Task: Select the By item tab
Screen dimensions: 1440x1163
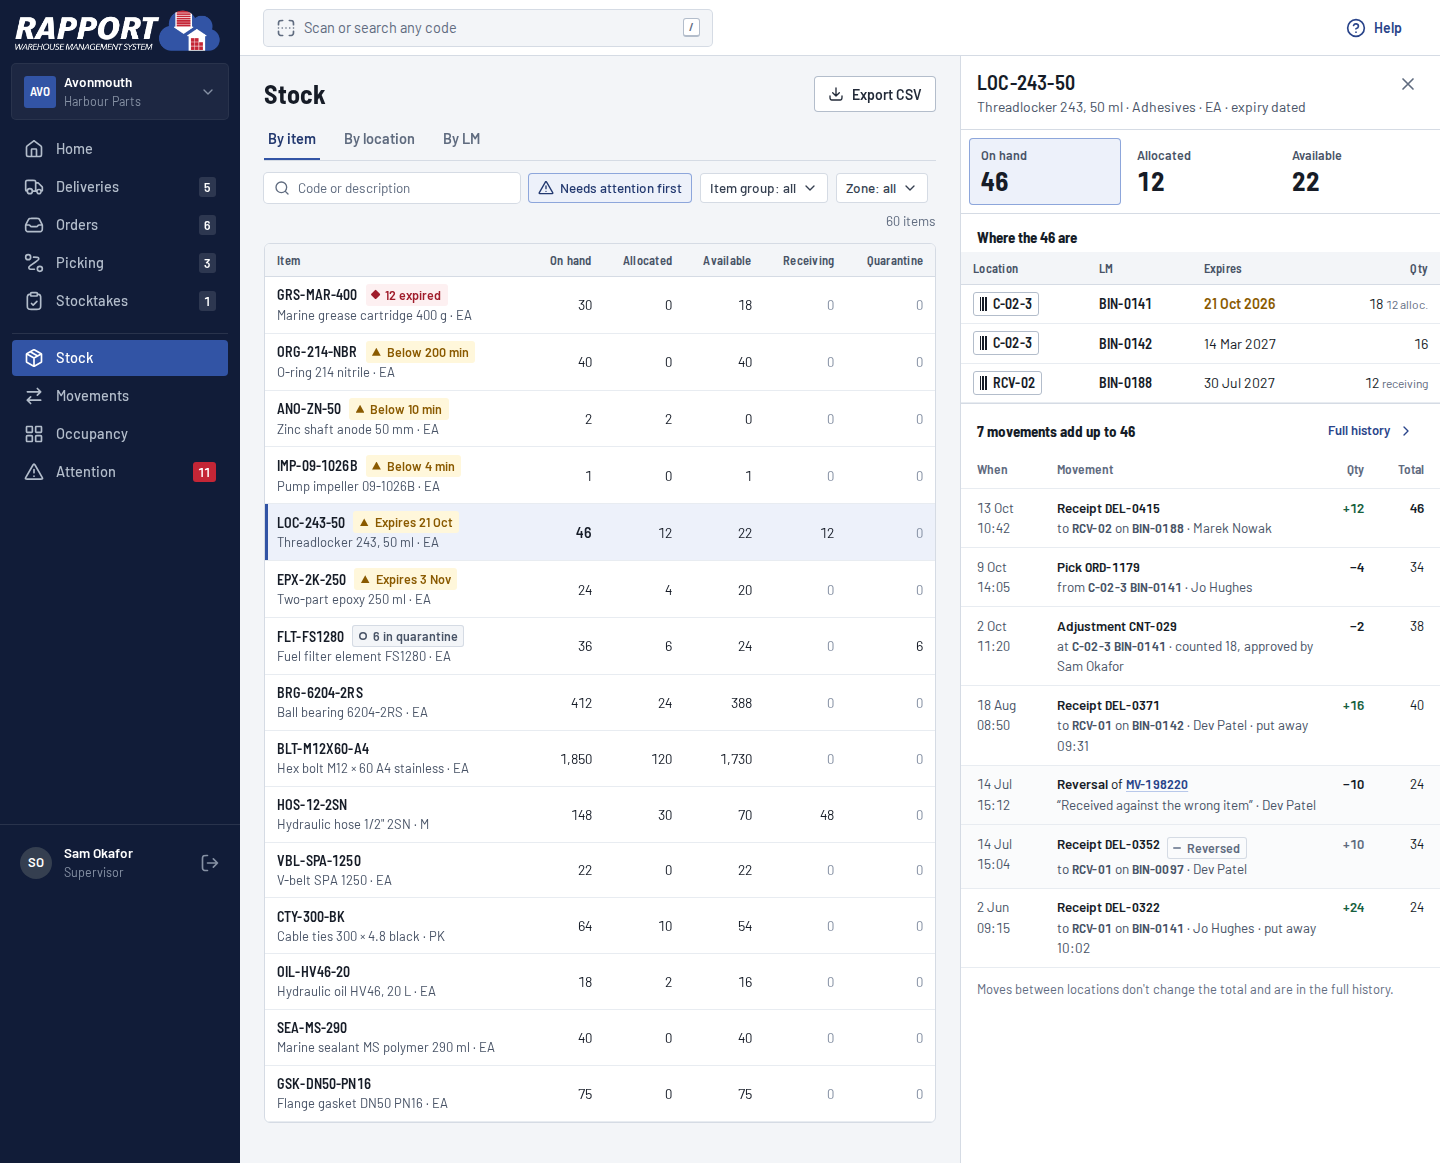Action: [x=292, y=139]
